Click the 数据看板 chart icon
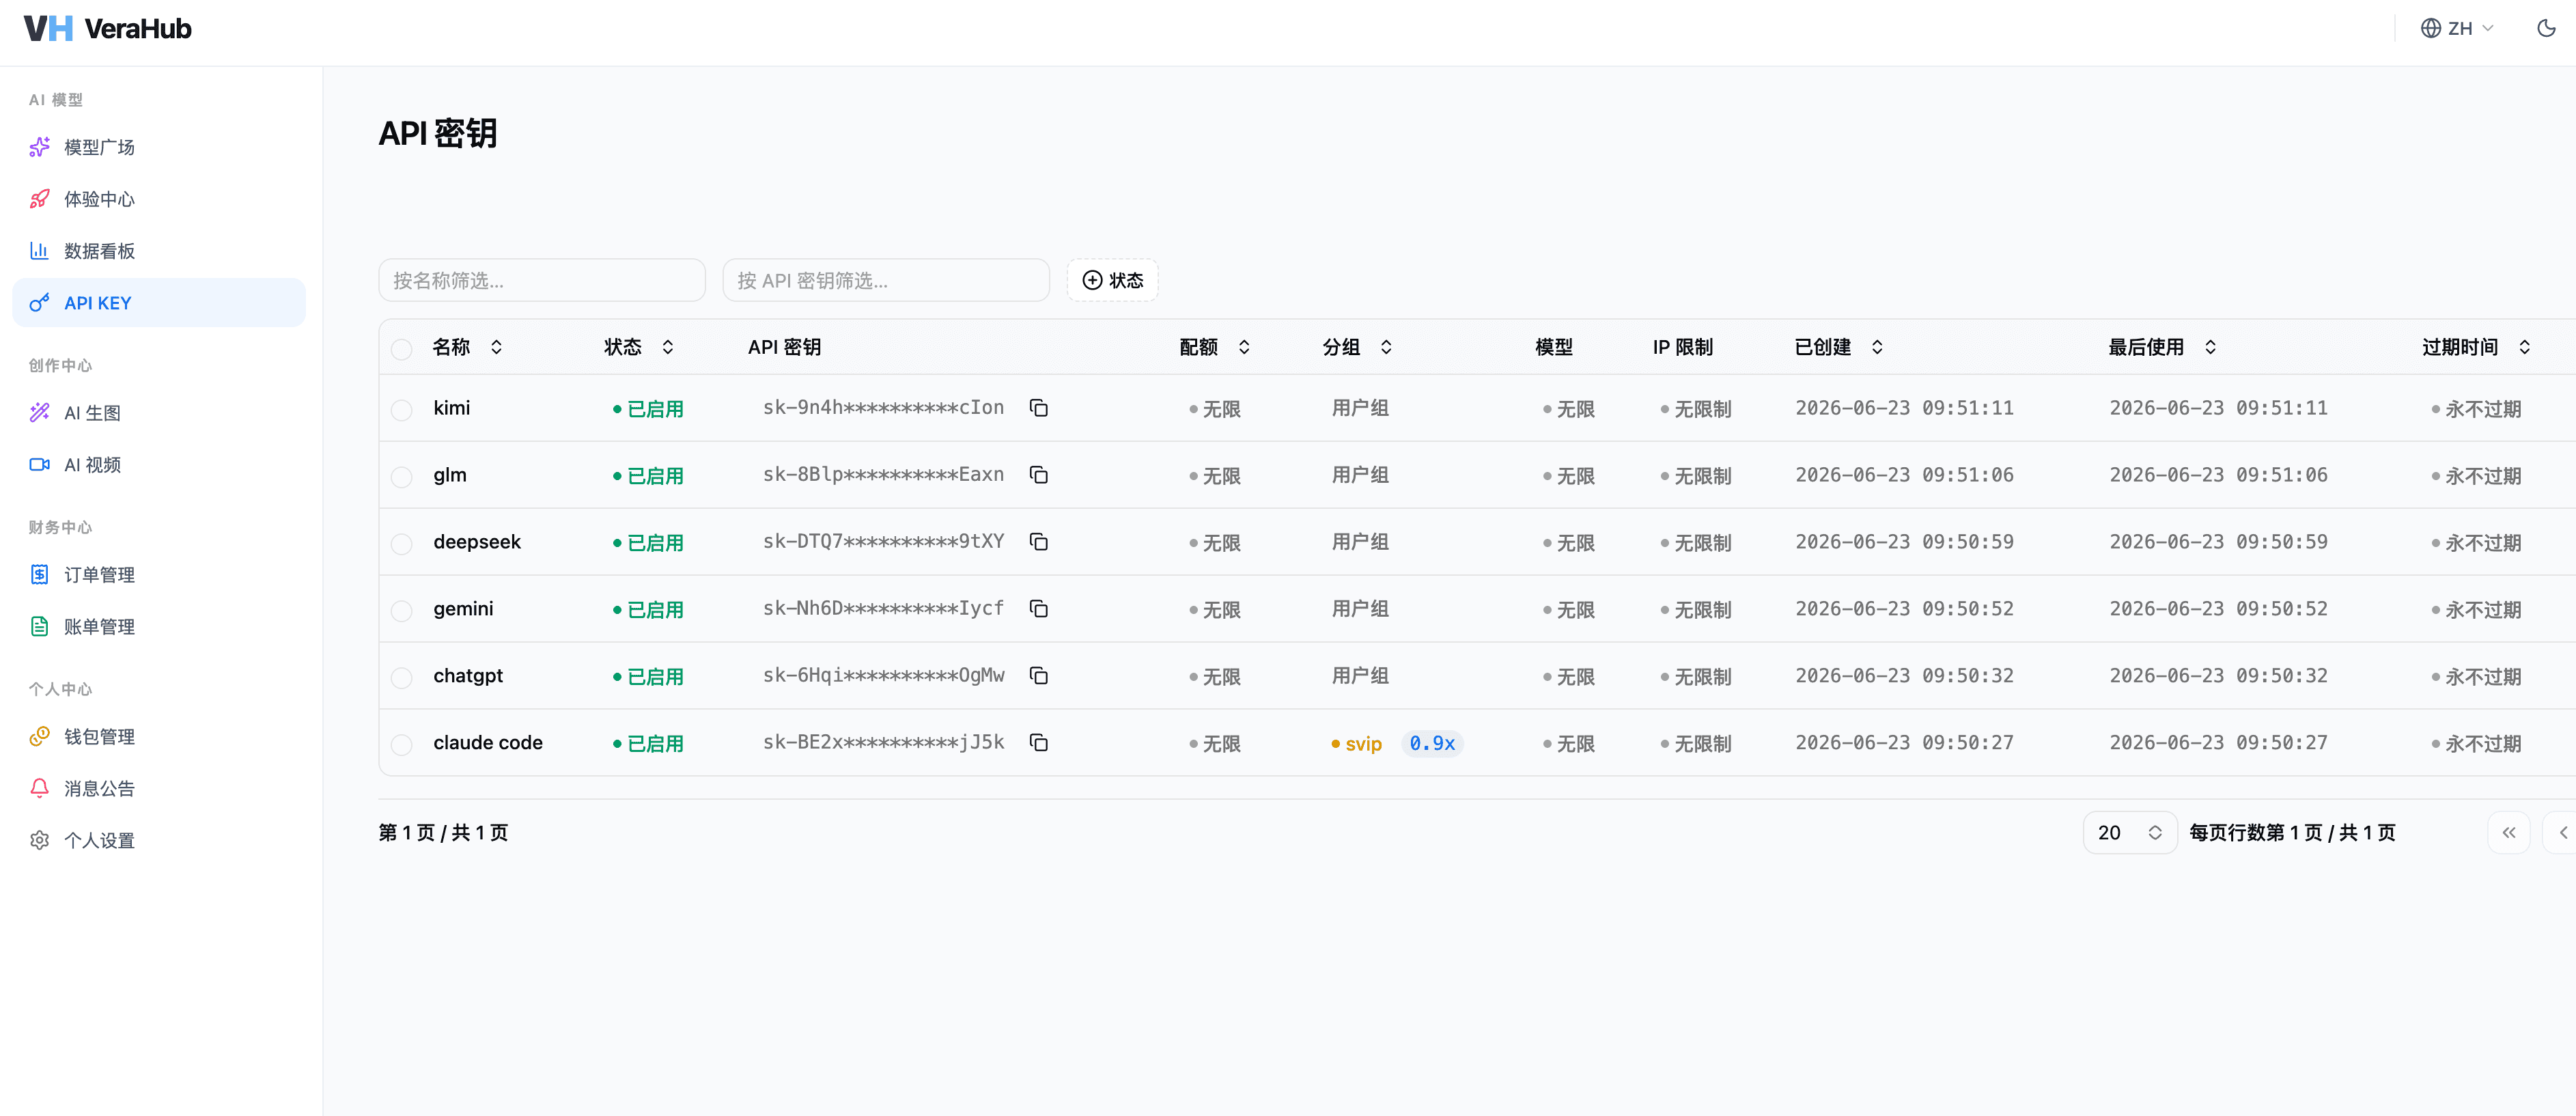2576x1116 pixels. (40, 251)
